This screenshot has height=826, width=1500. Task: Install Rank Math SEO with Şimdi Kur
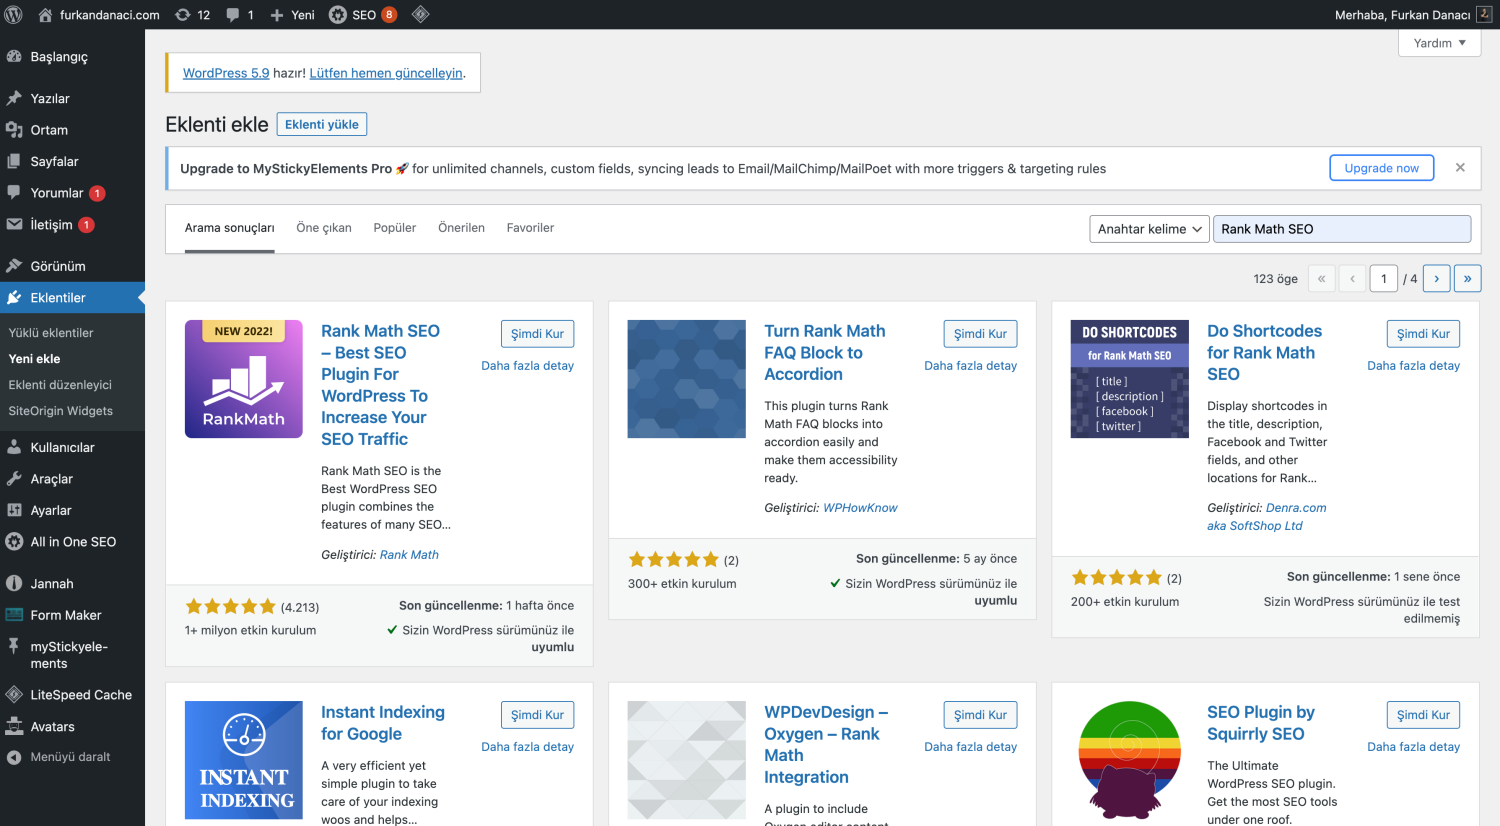(537, 334)
